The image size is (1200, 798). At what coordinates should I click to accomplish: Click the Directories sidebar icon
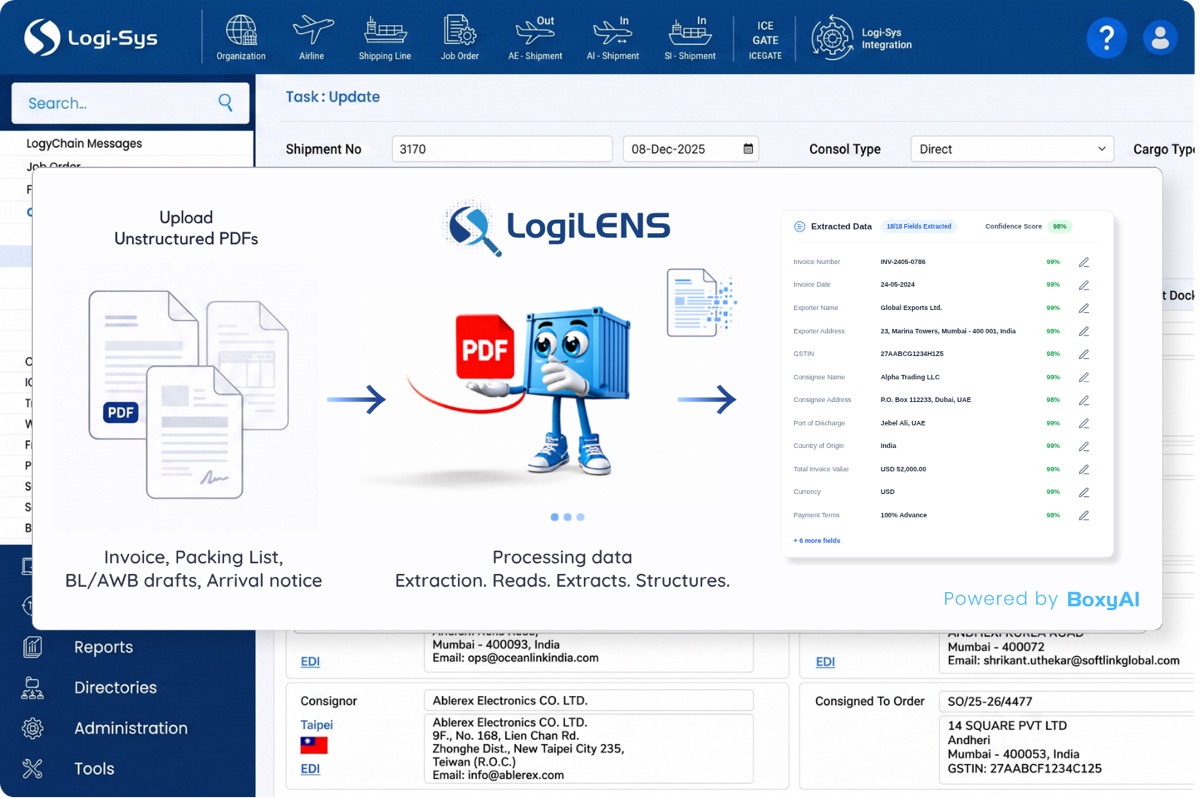33,688
